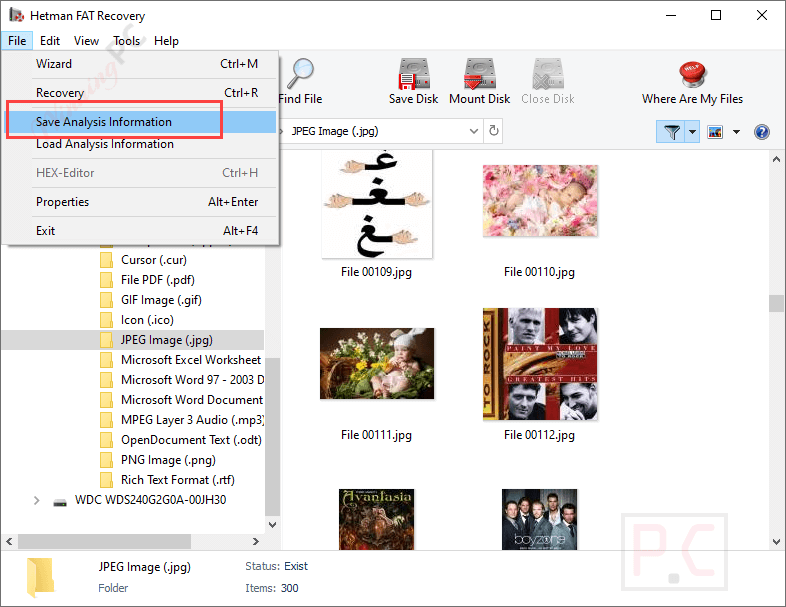Click the thumbnail view mode icon
786x607 pixels.
(x=715, y=132)
